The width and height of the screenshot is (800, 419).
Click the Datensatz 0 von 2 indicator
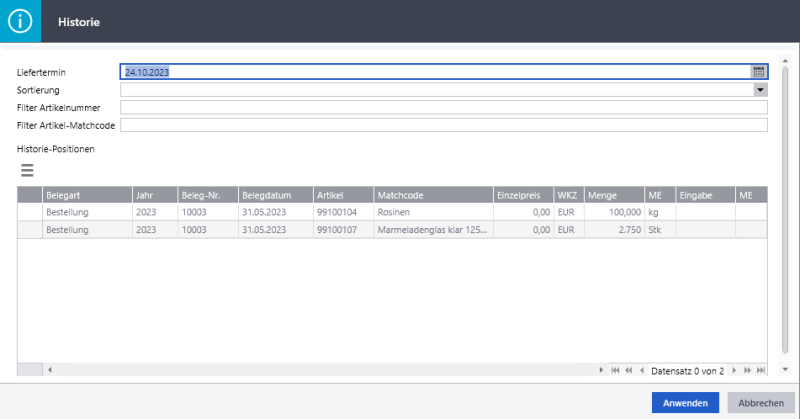tap(687, 371)
